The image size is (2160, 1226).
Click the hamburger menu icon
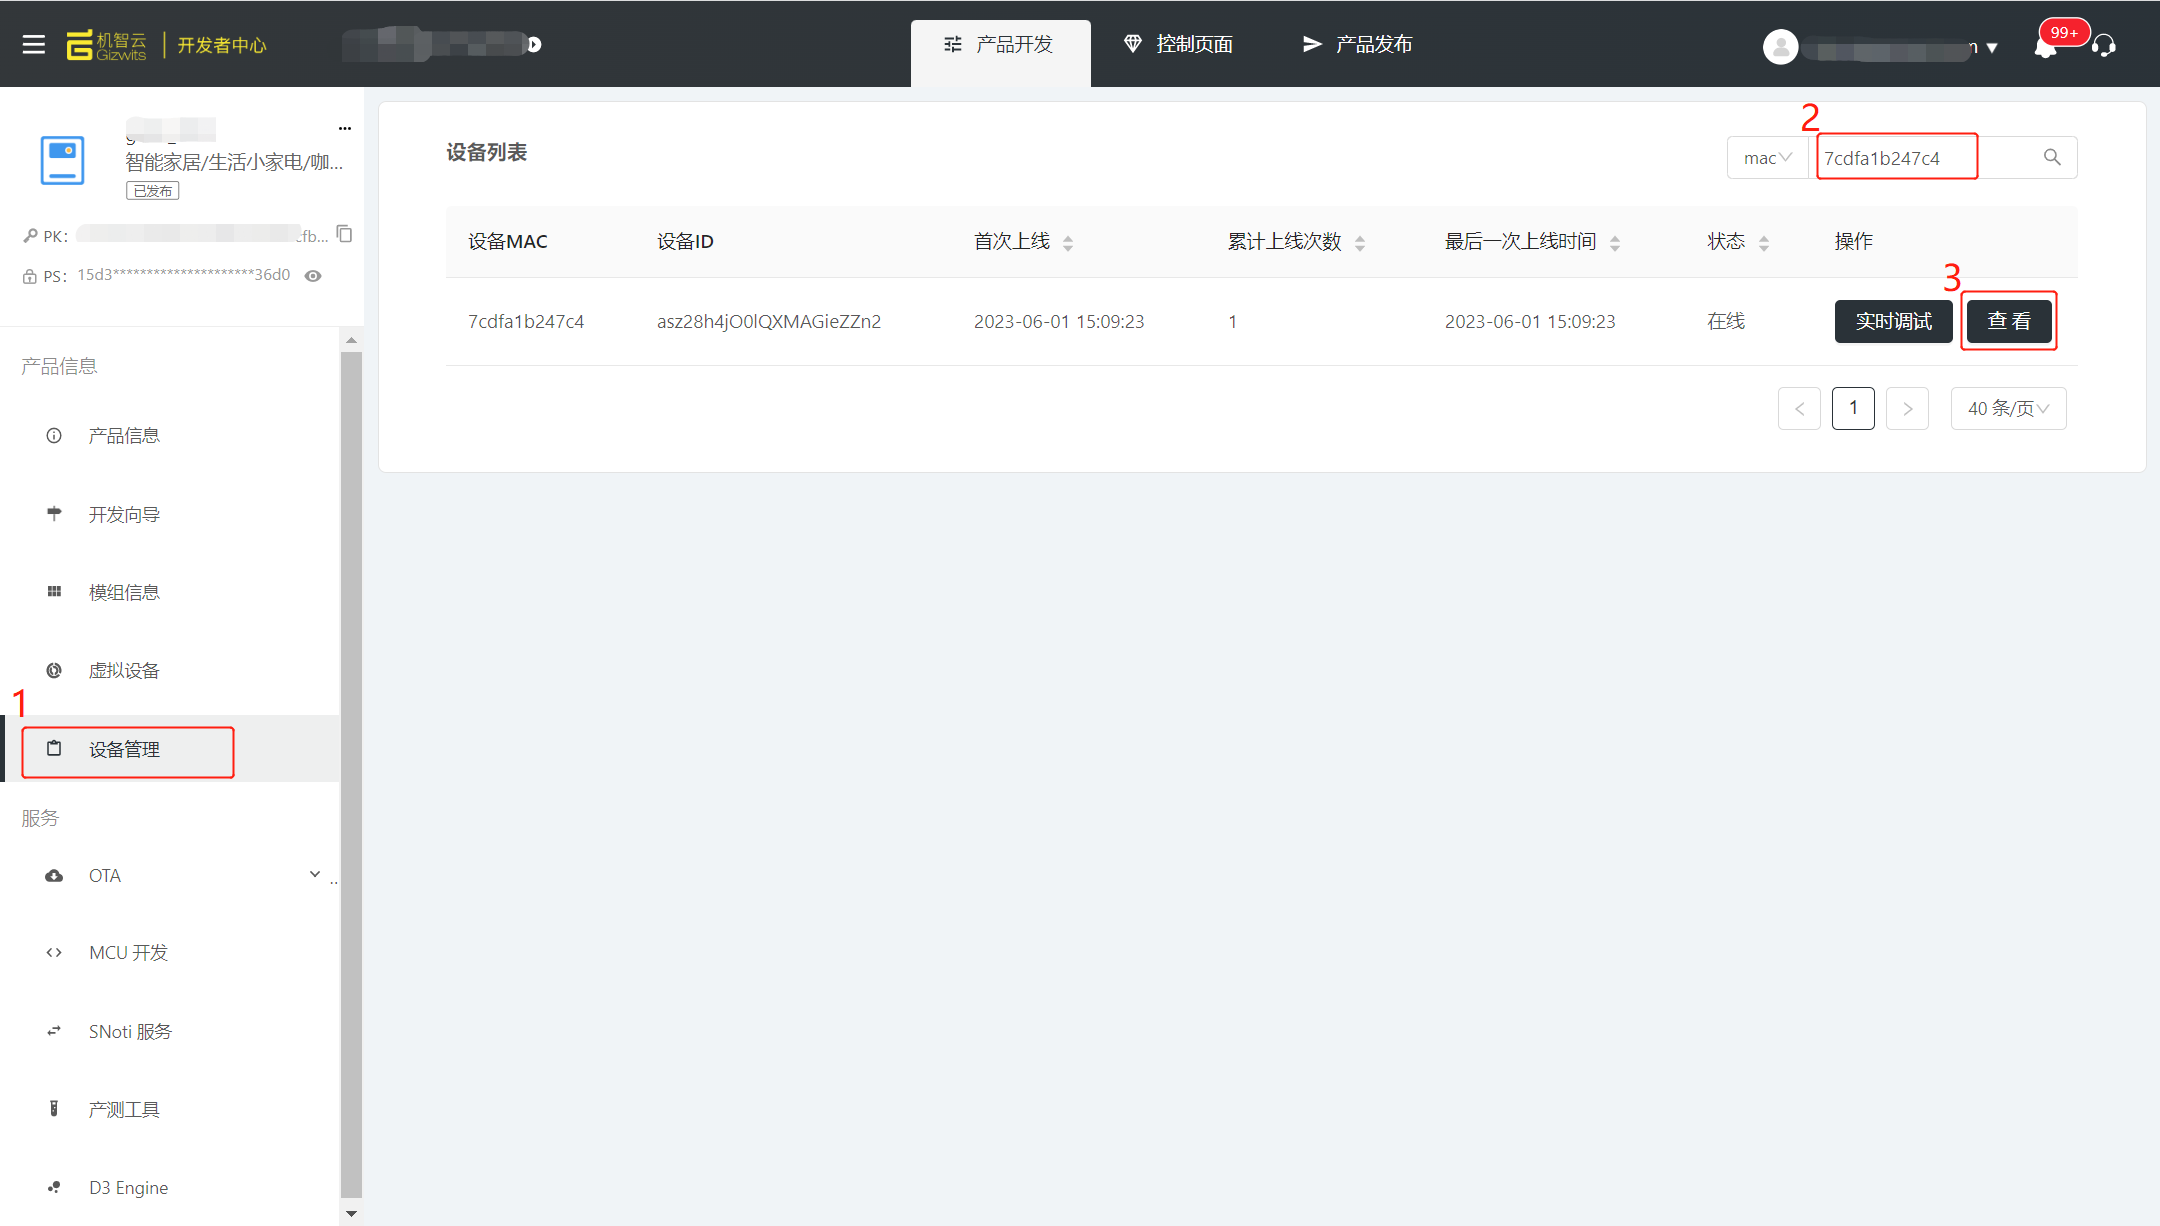(x=34, y=44)
